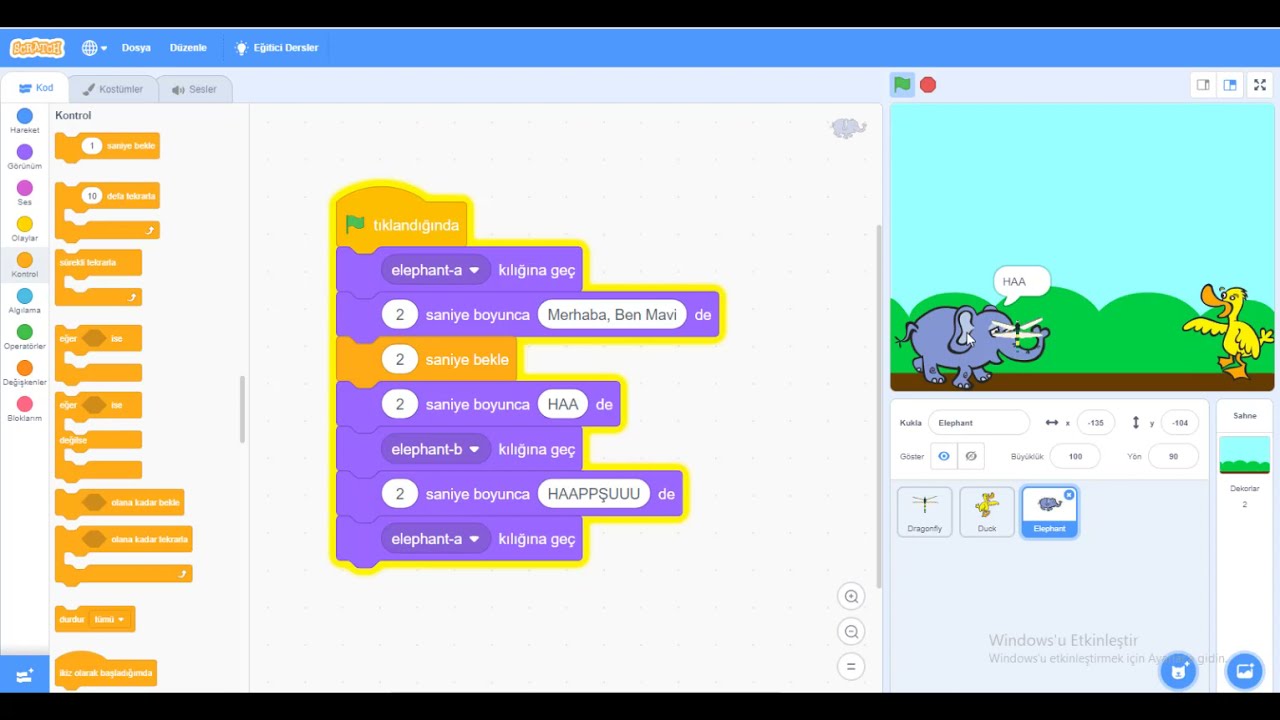Zoom in on the code workspace
Screen dimensions: 1280x720
(x=852, y=597)
